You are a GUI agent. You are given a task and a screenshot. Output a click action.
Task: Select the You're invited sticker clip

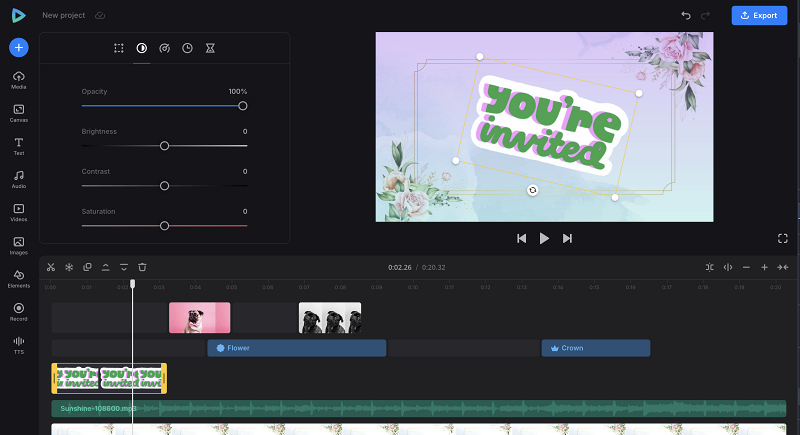109,378
